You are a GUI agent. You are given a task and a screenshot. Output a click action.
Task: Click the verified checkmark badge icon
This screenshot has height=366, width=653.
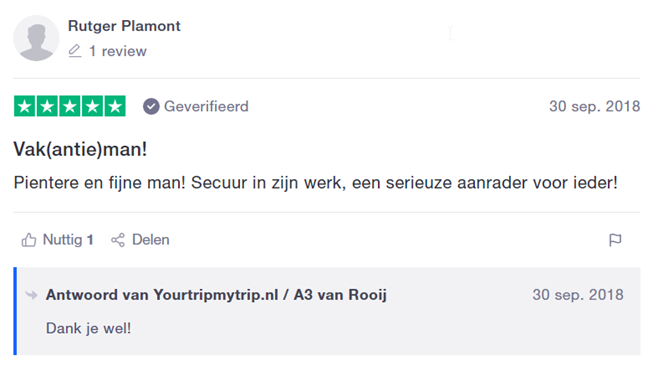[151, 106]
